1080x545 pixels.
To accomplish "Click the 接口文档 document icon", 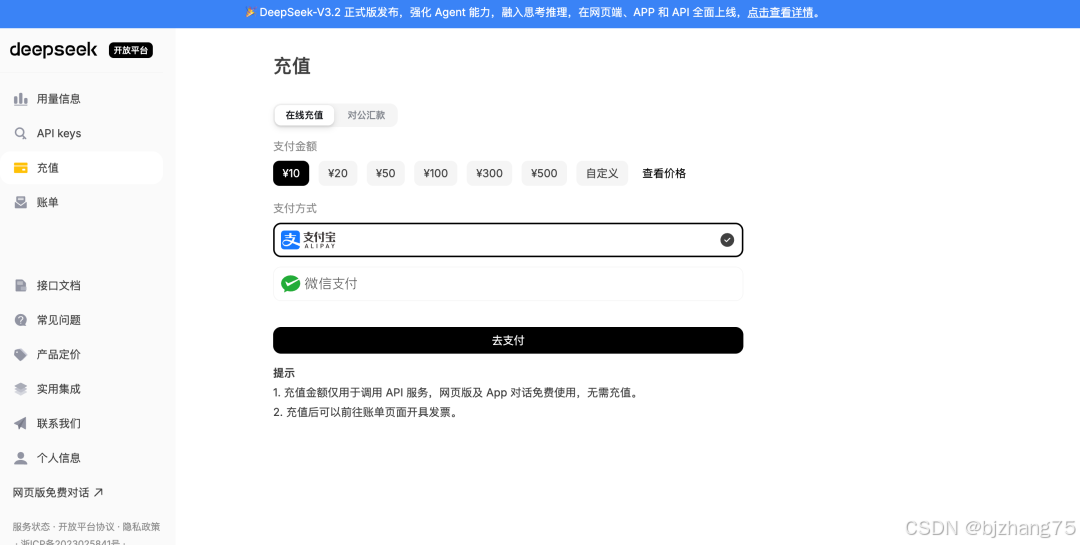I will coord(21,285).
